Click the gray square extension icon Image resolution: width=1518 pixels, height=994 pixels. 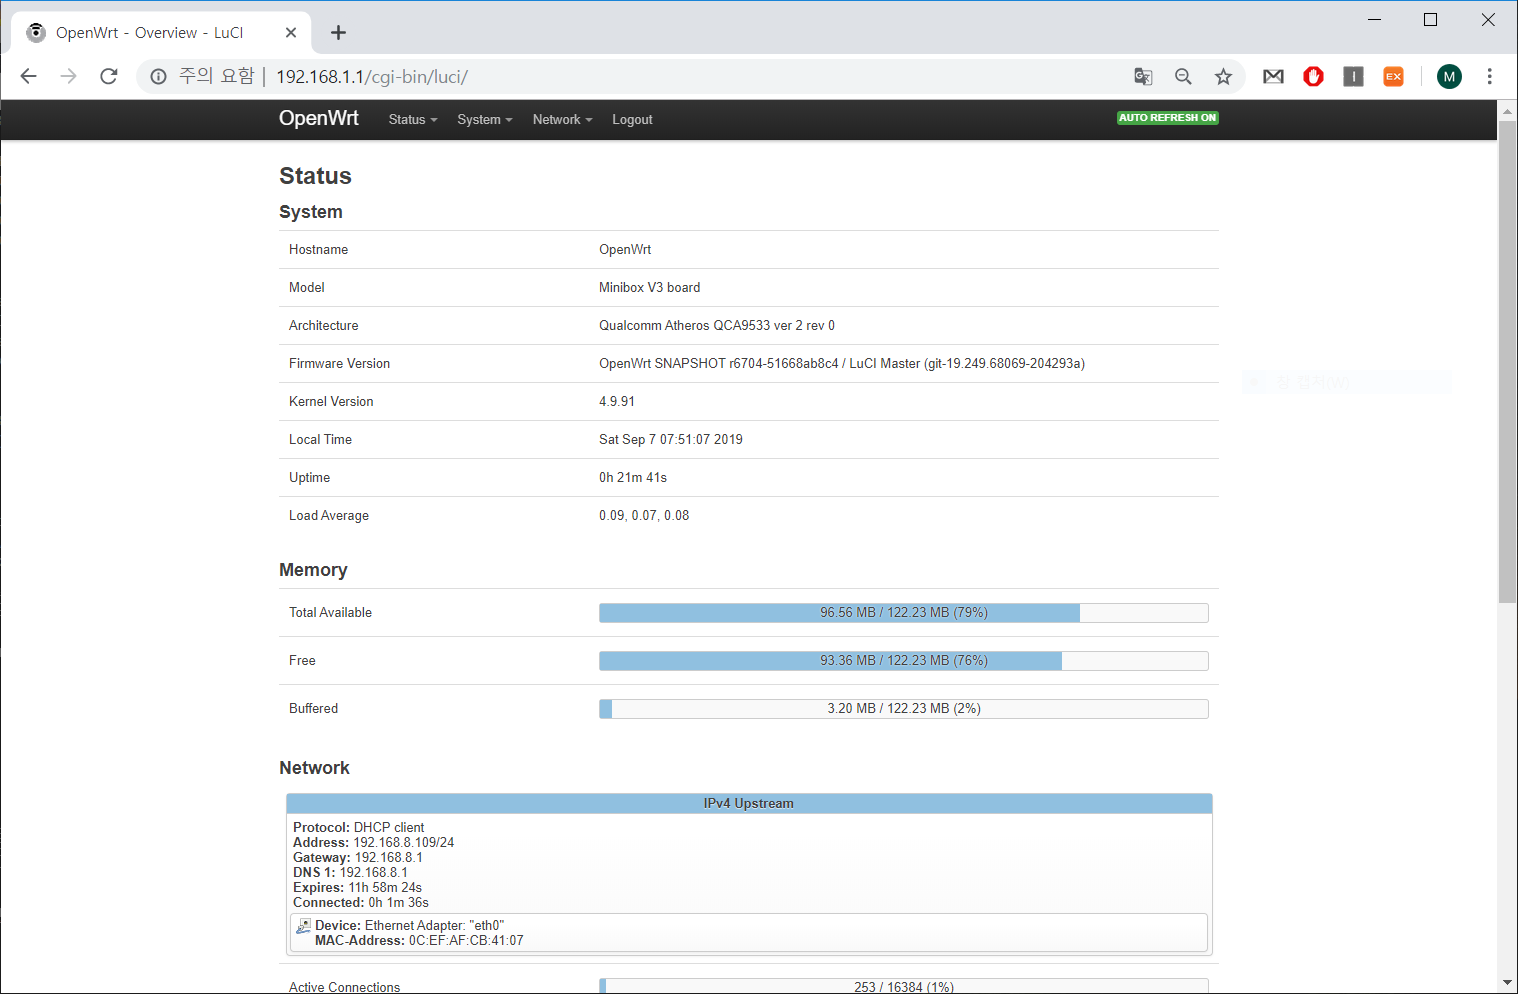[x=1353, y=76]
